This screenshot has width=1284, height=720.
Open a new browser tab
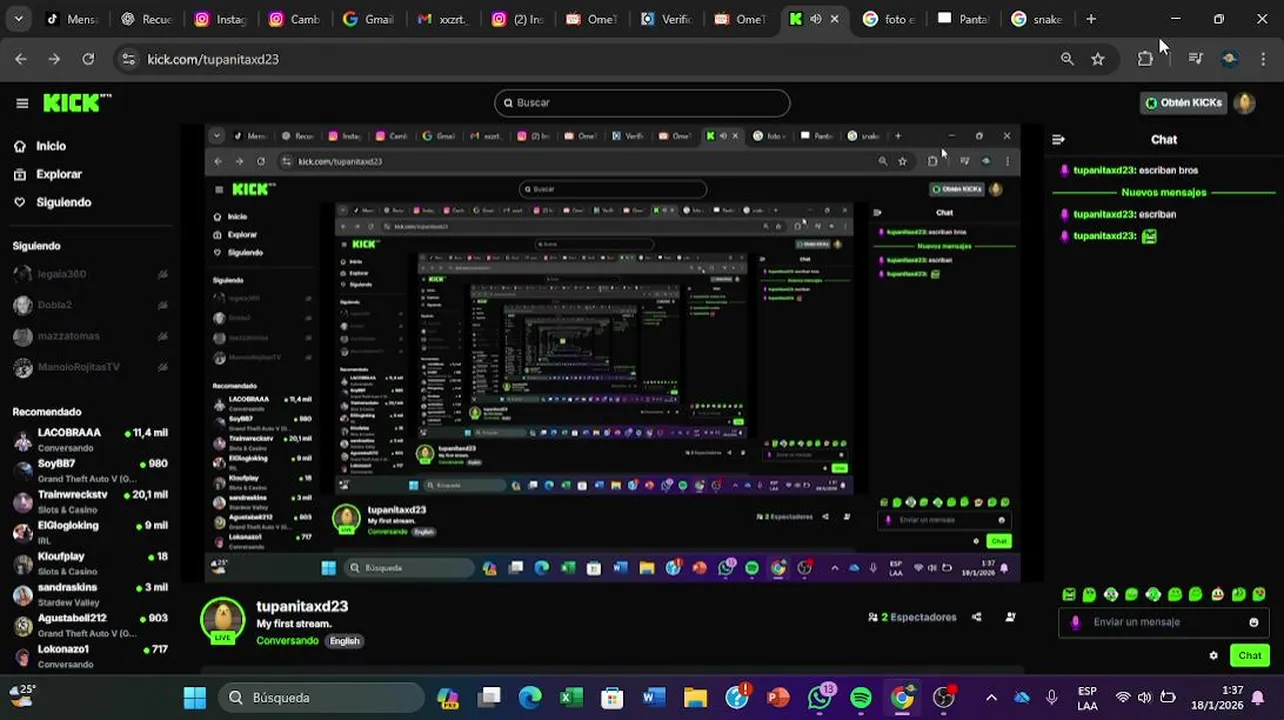pos(1091,19)
